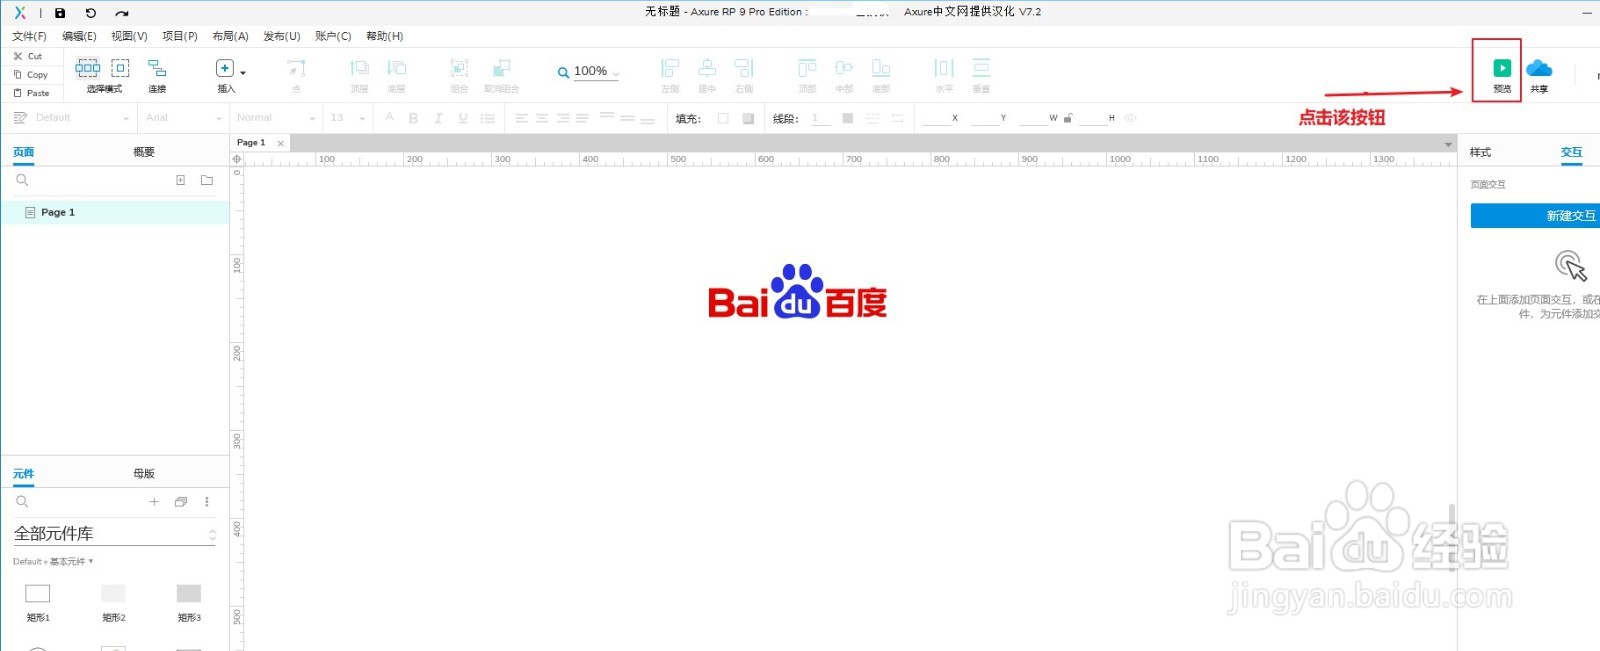Toggle Bold text formatting
The height and width of the screenshot is (651, 1600).
[x=413, y=118]
